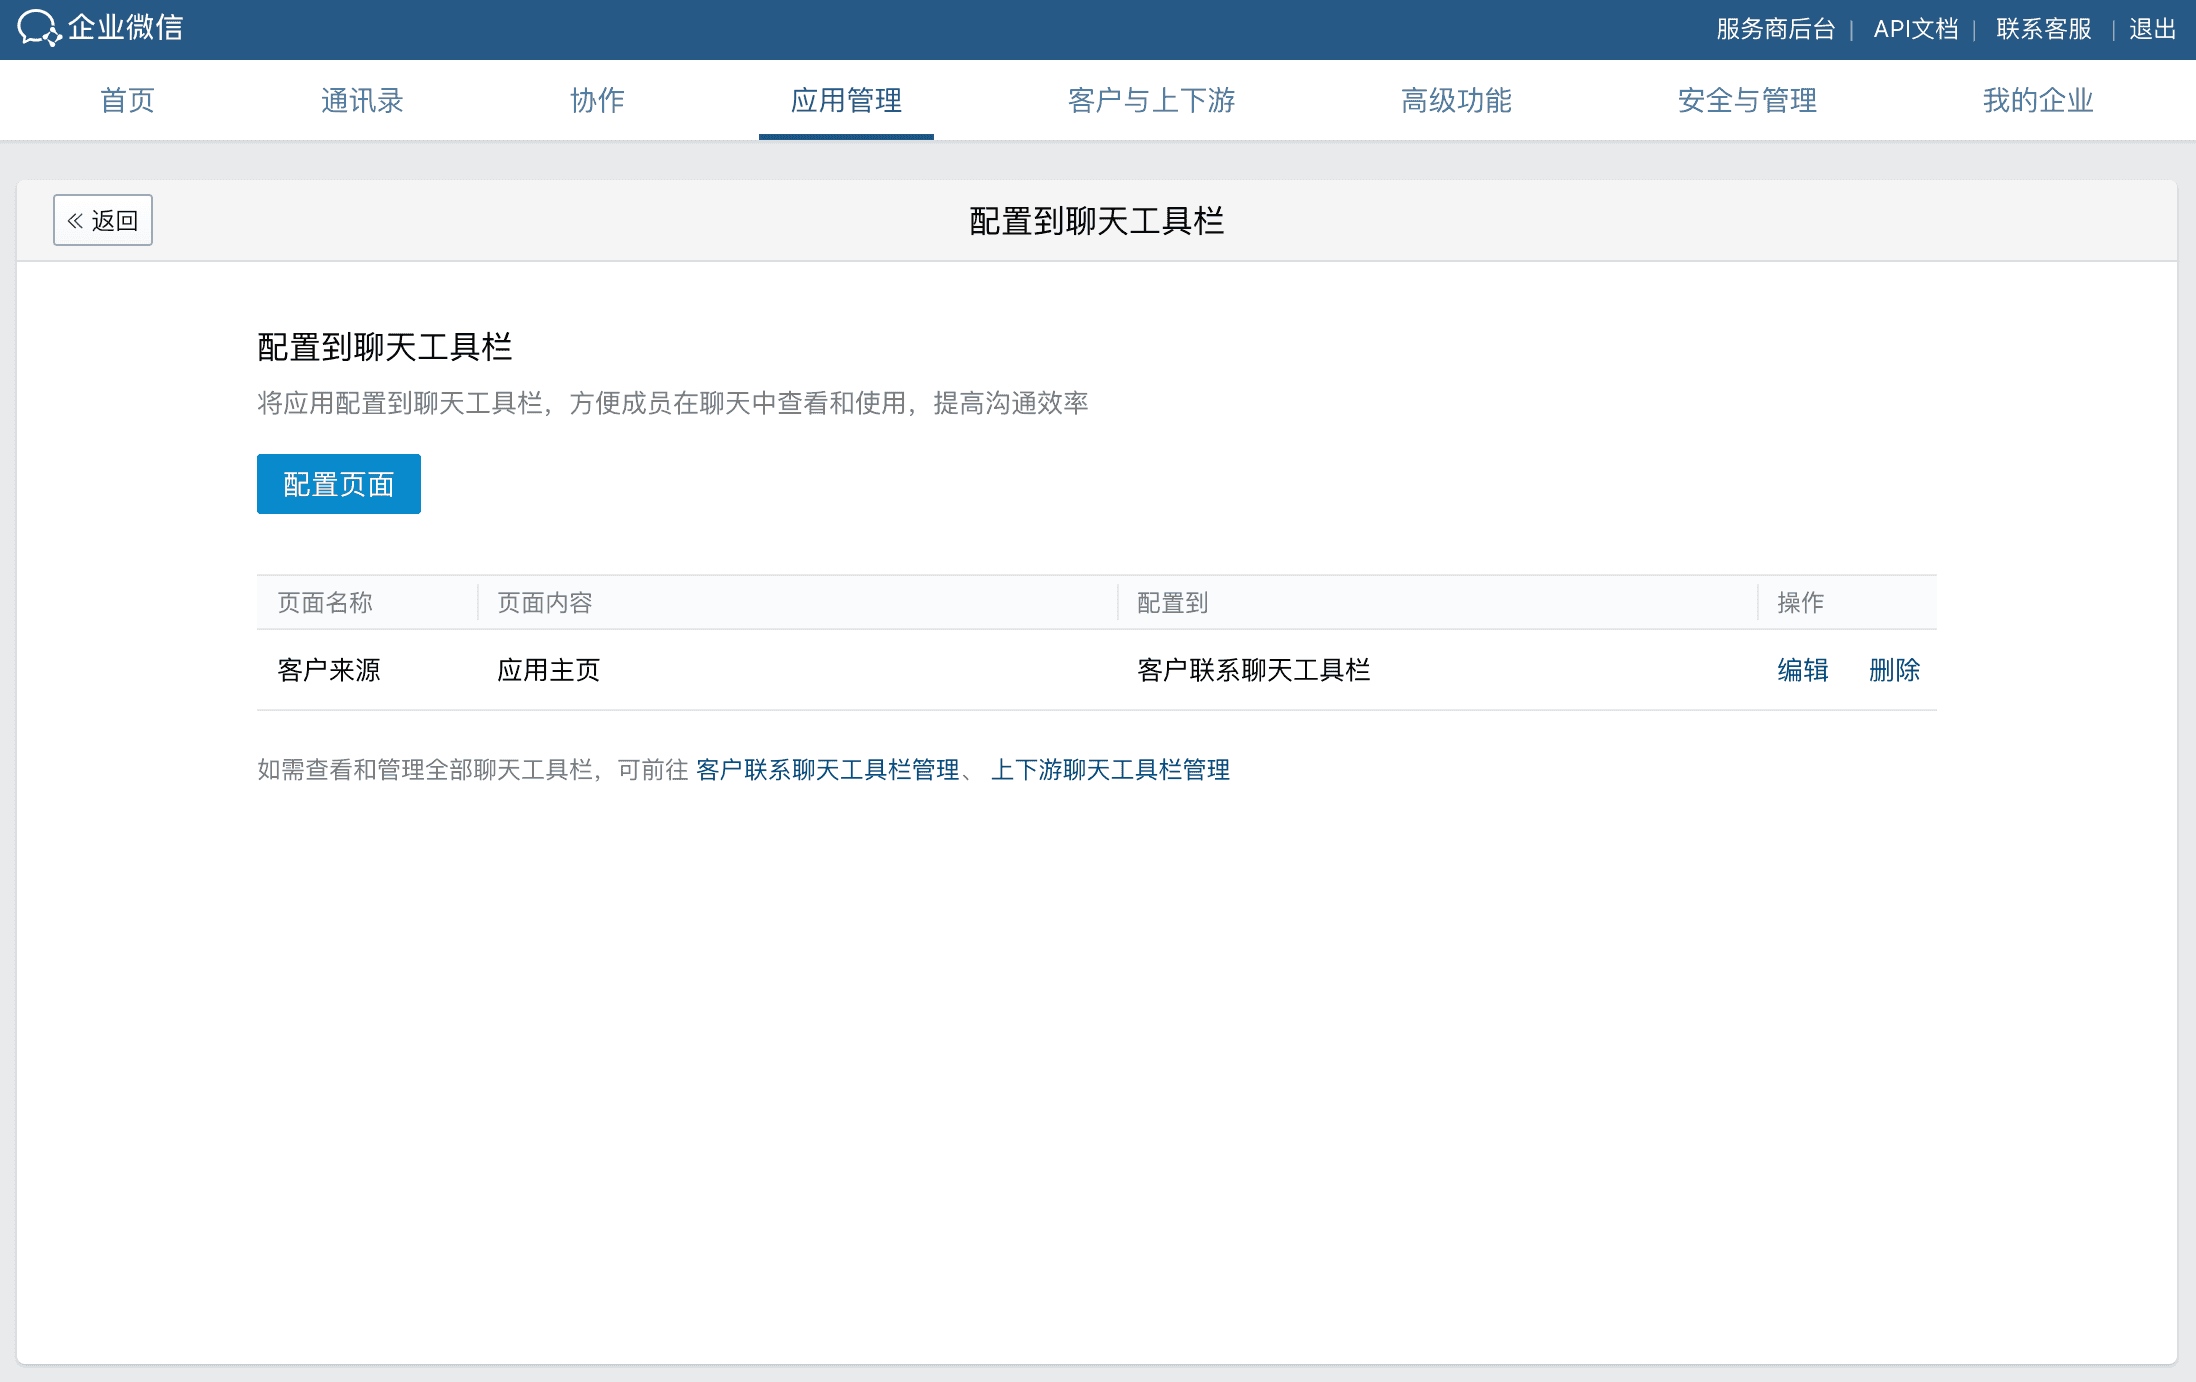
Task: Click the 配置到聊天工具栏 section heading
Action: (x=385, y=347)
